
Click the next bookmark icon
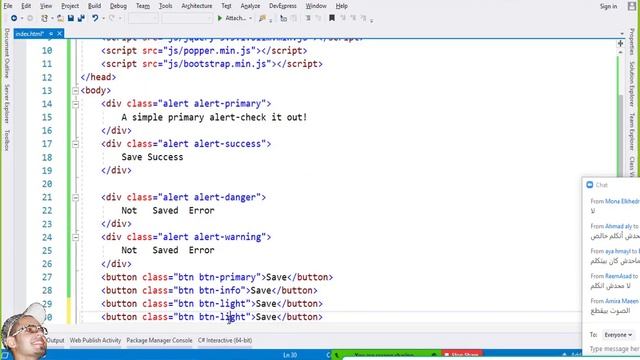[353, 18]
